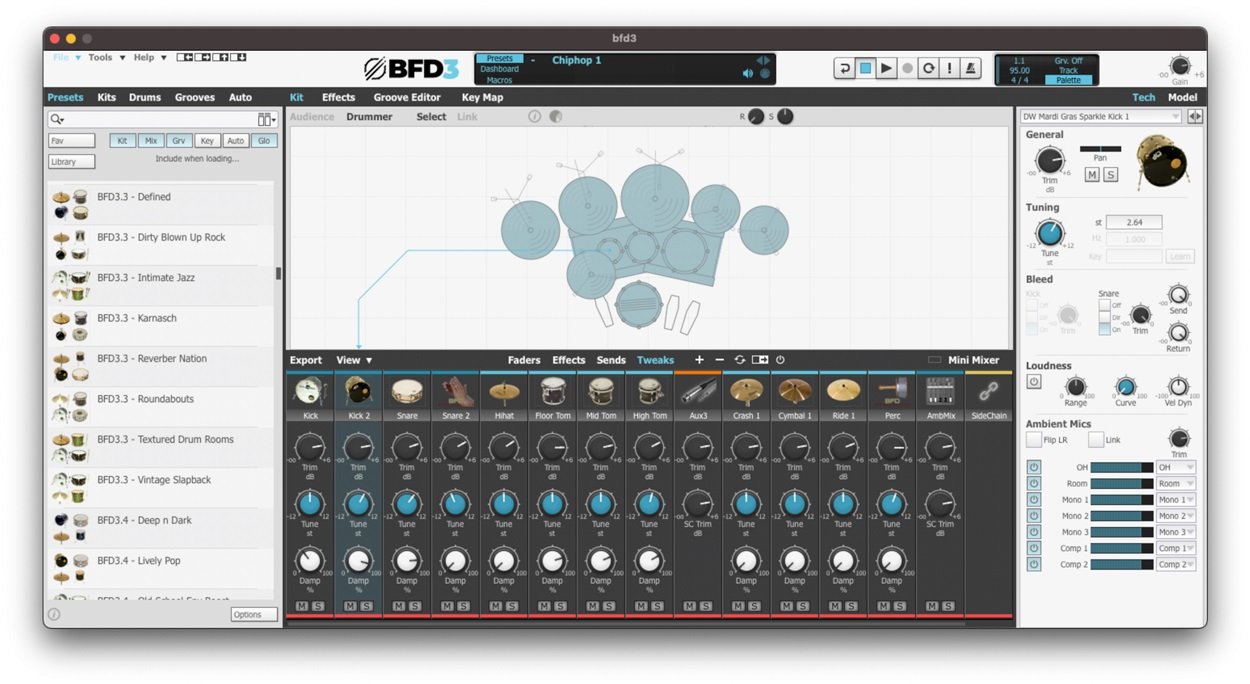This screenshot has width=1250, height=684.
Task: Select the Crash 1 cymbal icon
Action: tap(746, 391)
